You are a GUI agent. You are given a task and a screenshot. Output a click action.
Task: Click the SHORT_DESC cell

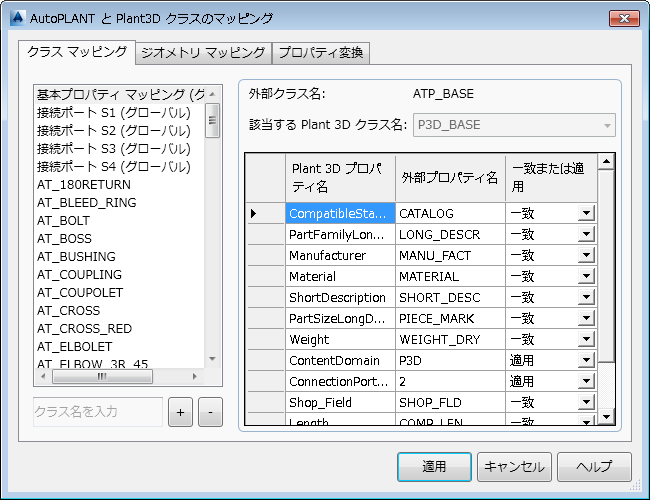click(x=451, y=298)
